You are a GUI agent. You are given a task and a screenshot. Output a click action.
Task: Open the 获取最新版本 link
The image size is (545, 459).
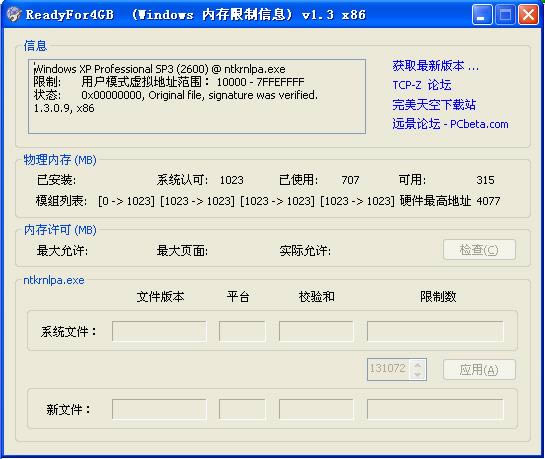point(436,66)
